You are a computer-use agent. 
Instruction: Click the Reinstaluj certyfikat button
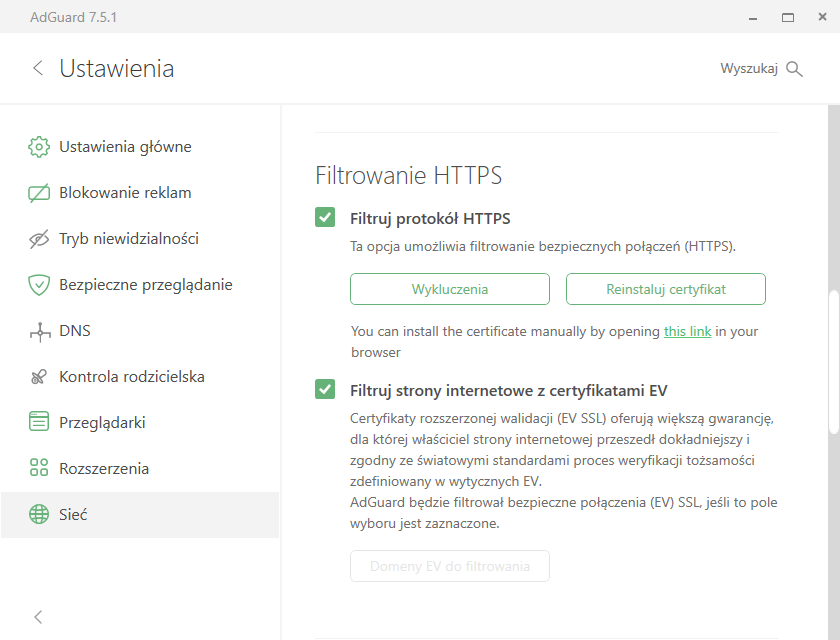(x=666, y=289)
